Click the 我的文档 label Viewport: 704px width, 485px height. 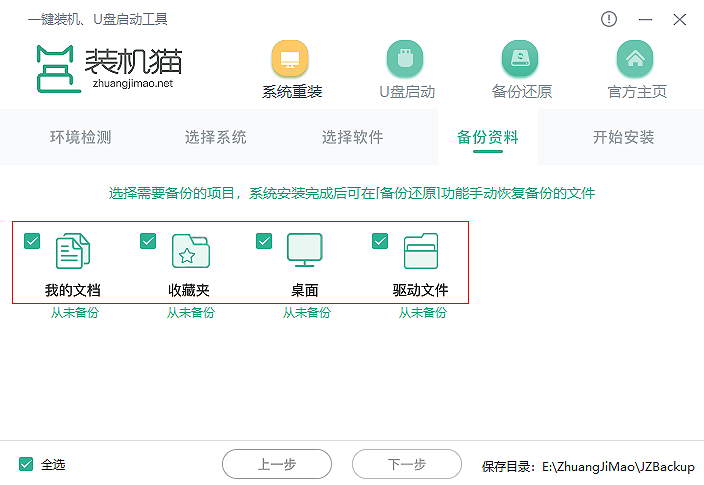point(73,290)
